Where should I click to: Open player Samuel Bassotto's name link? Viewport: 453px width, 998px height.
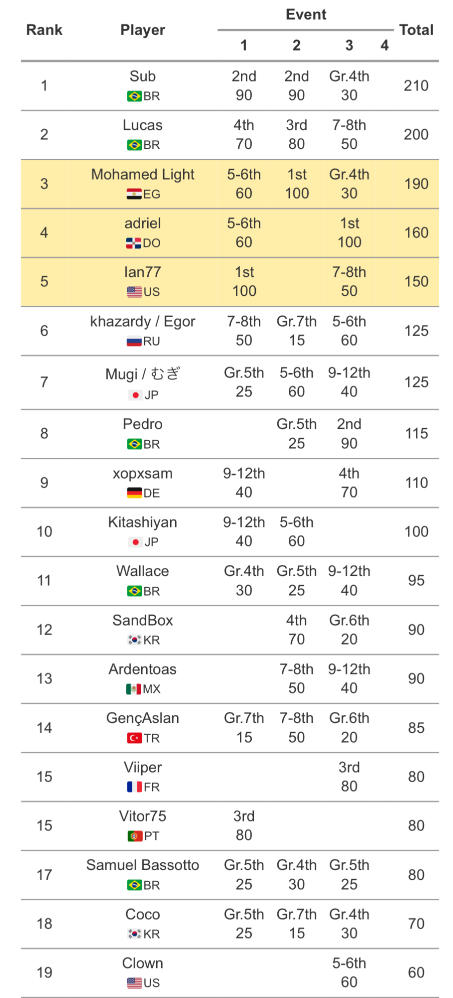click(143, 865)
